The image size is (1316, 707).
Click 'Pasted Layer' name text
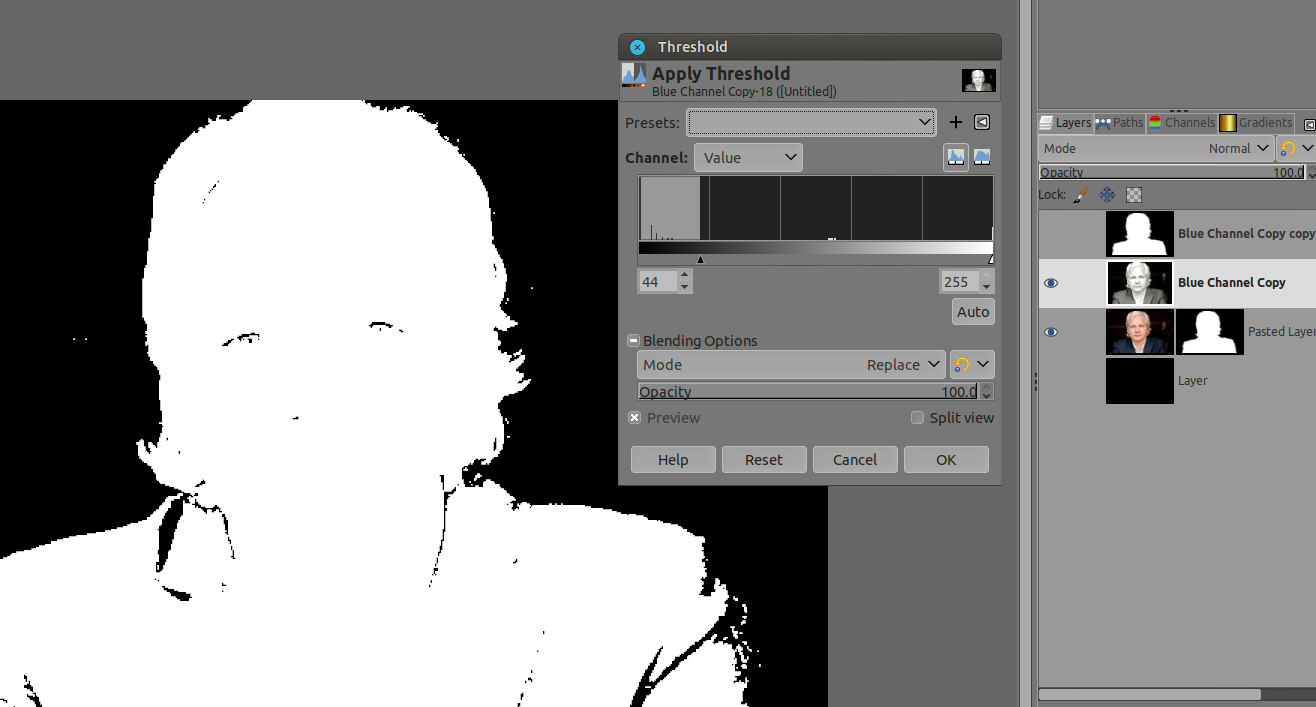[x=1282, y=332]
